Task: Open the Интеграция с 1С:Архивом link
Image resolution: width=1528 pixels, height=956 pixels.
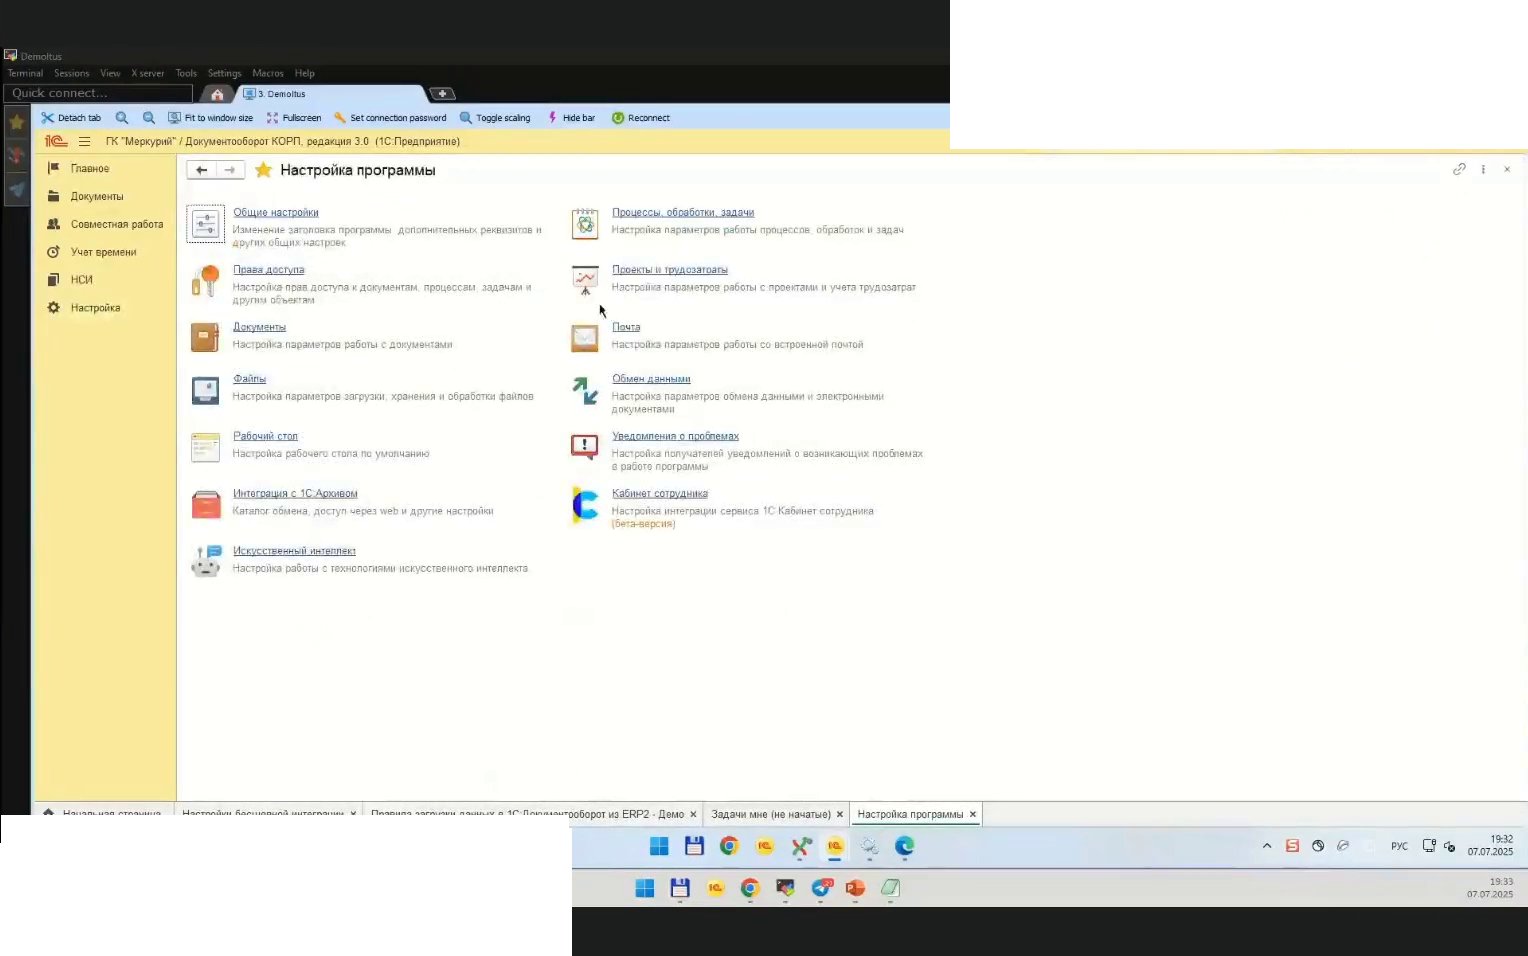Action: click(x=295, y=493)
